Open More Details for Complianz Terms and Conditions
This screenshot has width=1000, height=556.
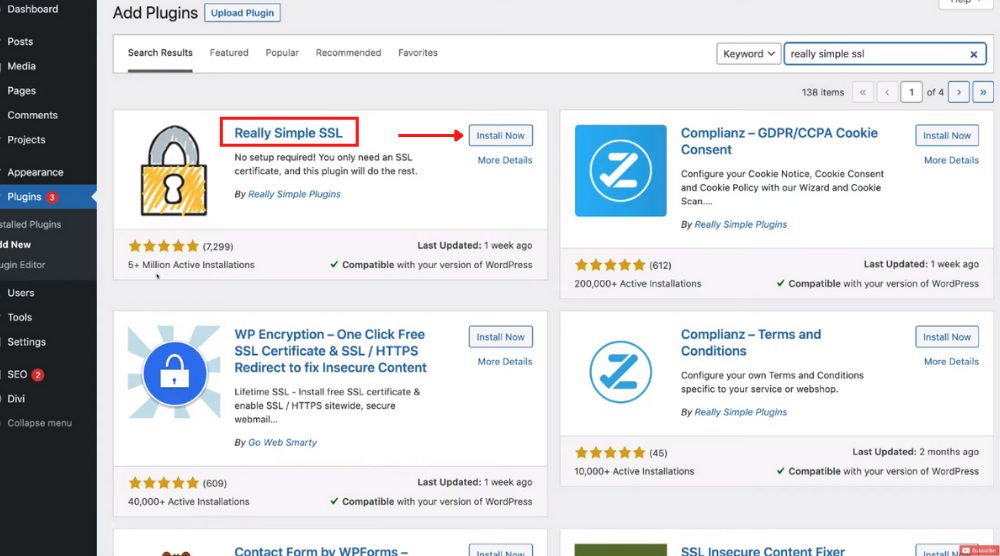pos(951,362)
